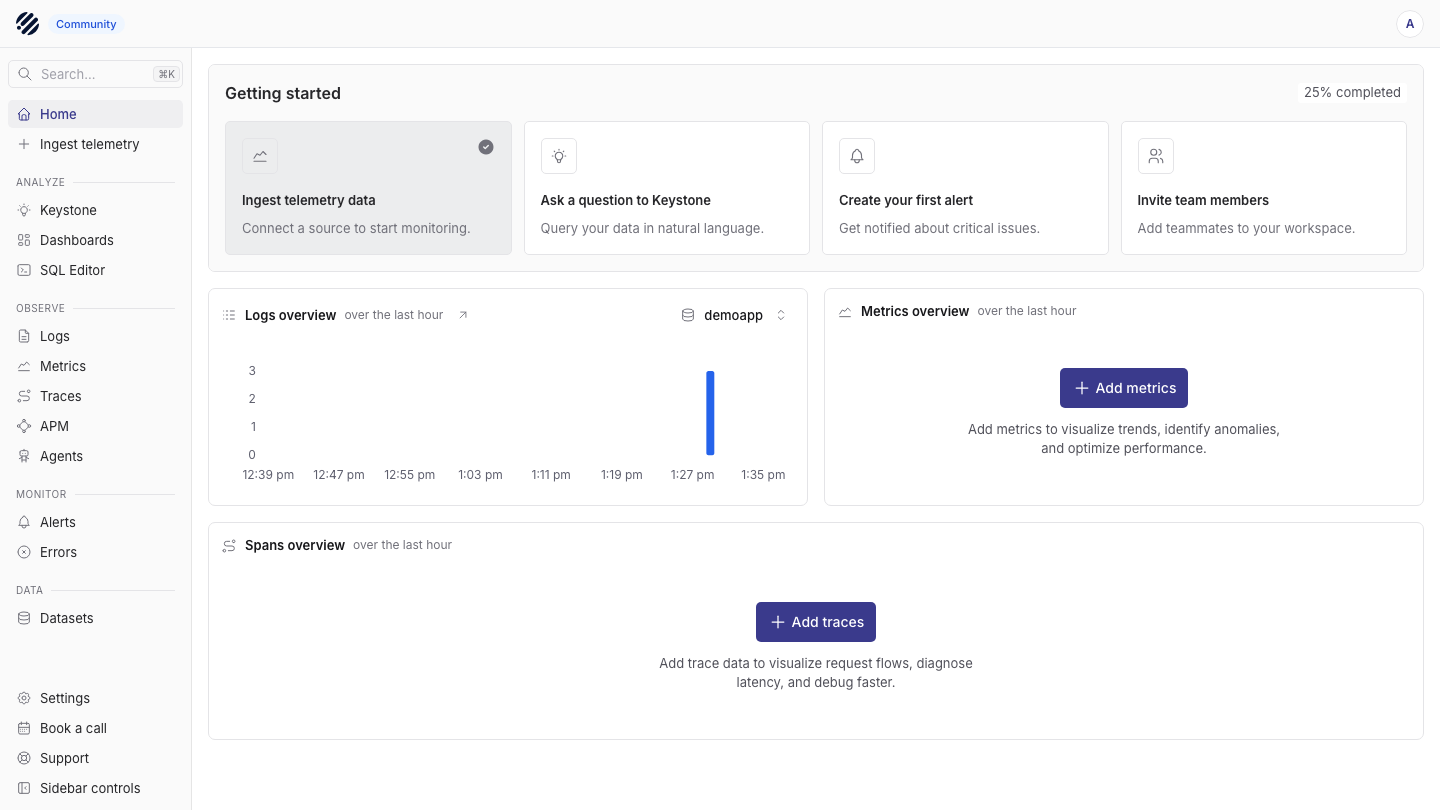This screenshot has width=1440, height=810.
Task: Click the Book a call calendar icon
Action: [x=24, y=728]
